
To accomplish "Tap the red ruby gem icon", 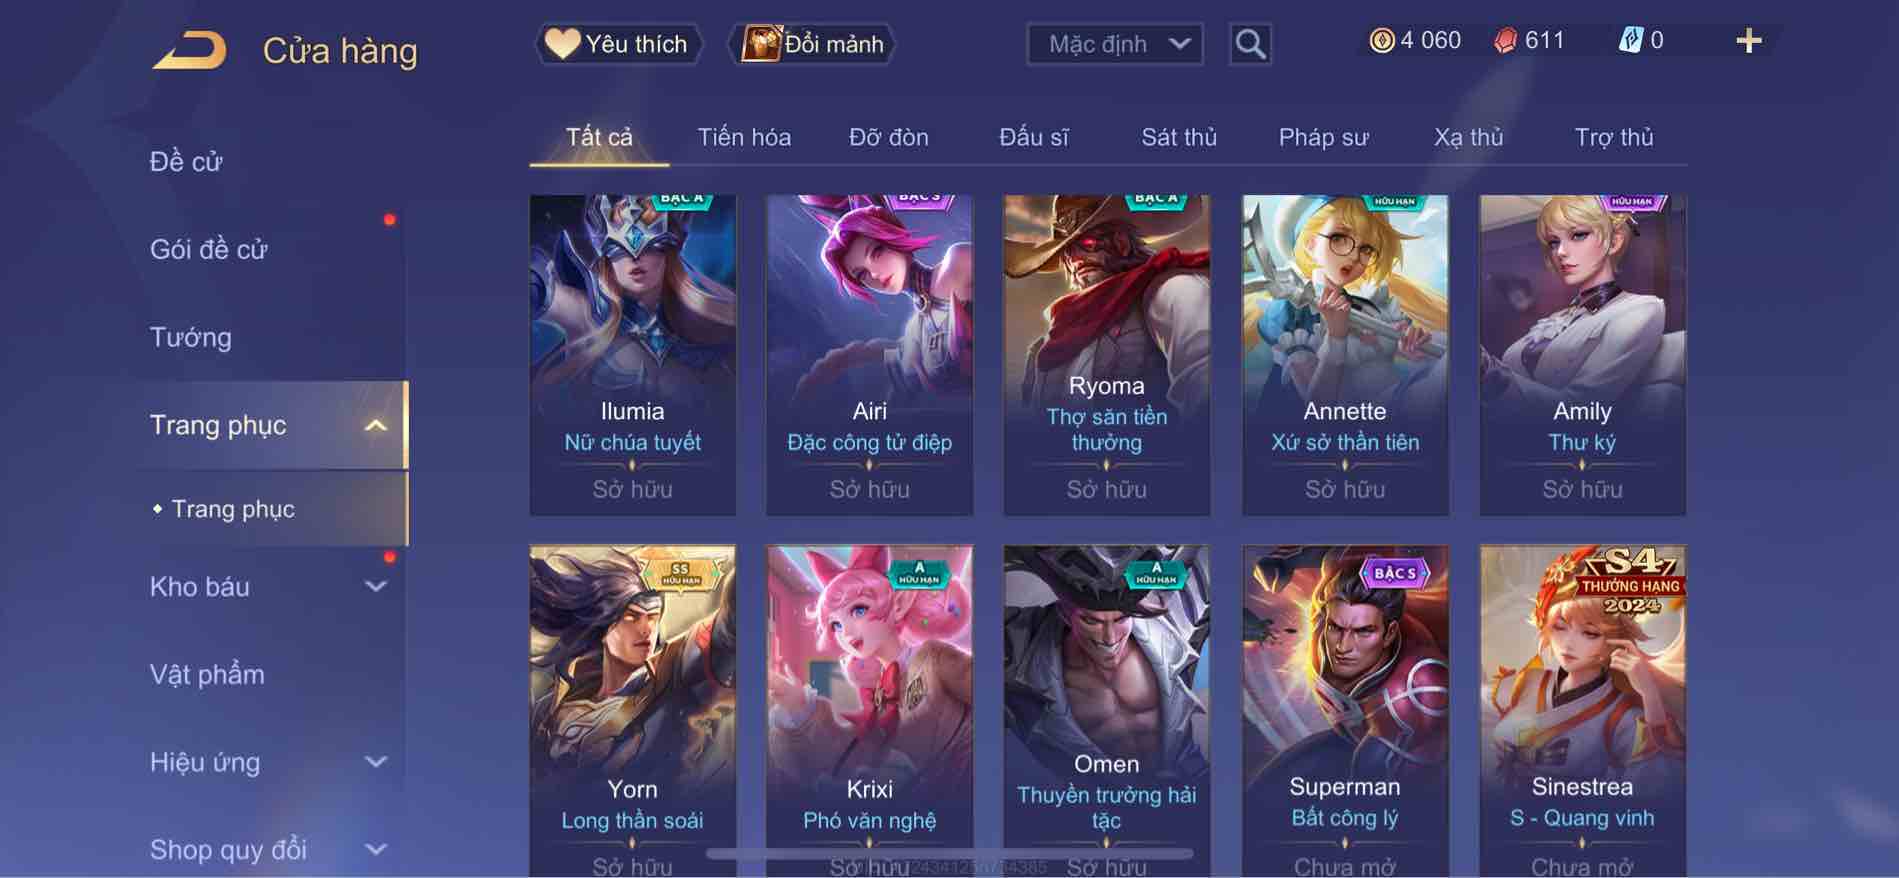I will click(x=1505, y=40).
